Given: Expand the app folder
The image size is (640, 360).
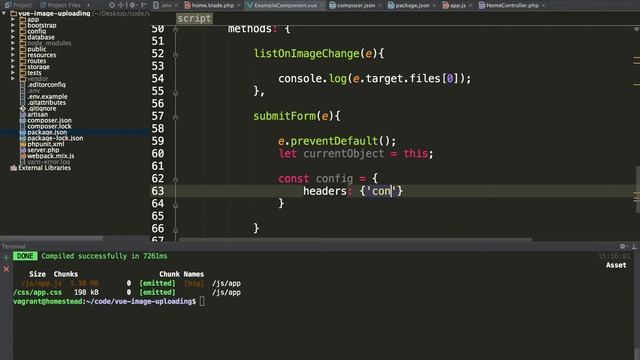Looking at the screenshot, I should point(13,19).
